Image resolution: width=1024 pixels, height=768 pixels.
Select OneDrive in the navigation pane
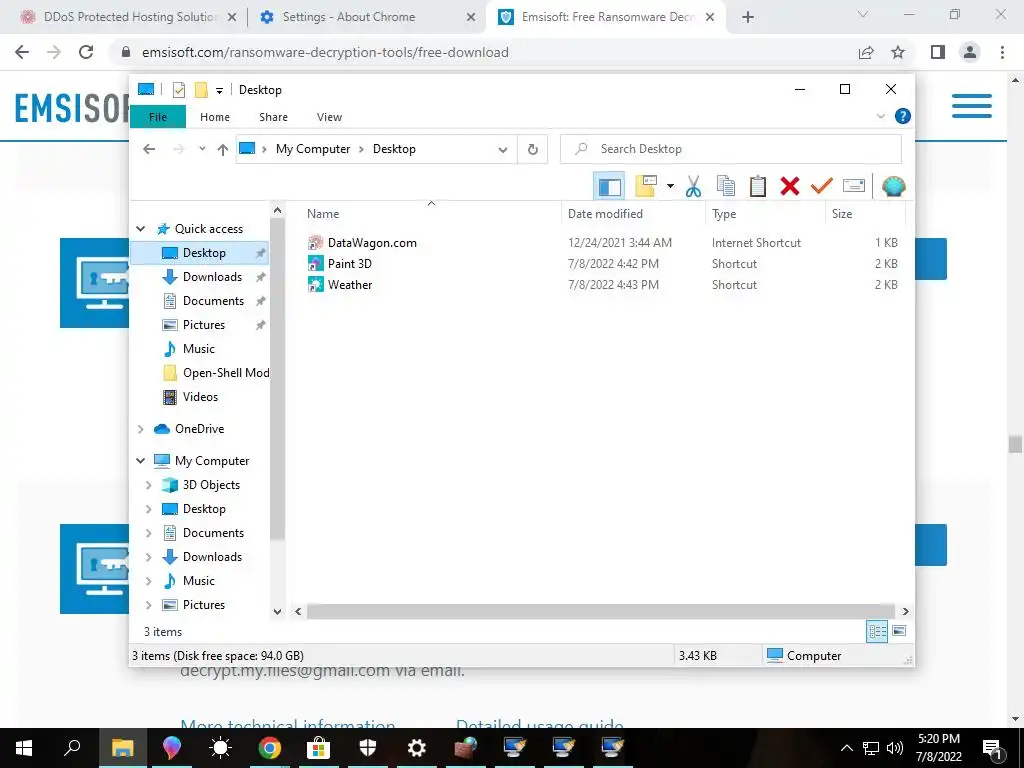point(189,429)
